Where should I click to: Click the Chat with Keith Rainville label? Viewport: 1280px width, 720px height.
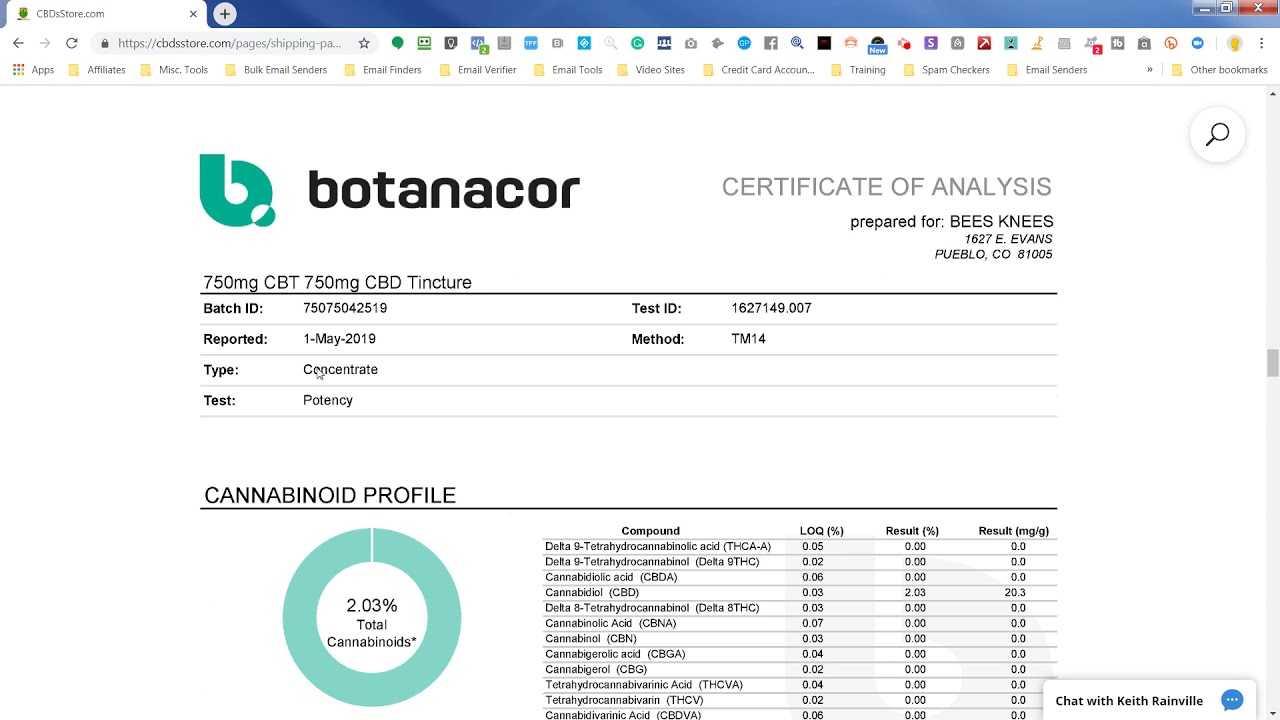[x=1129, y=701]
